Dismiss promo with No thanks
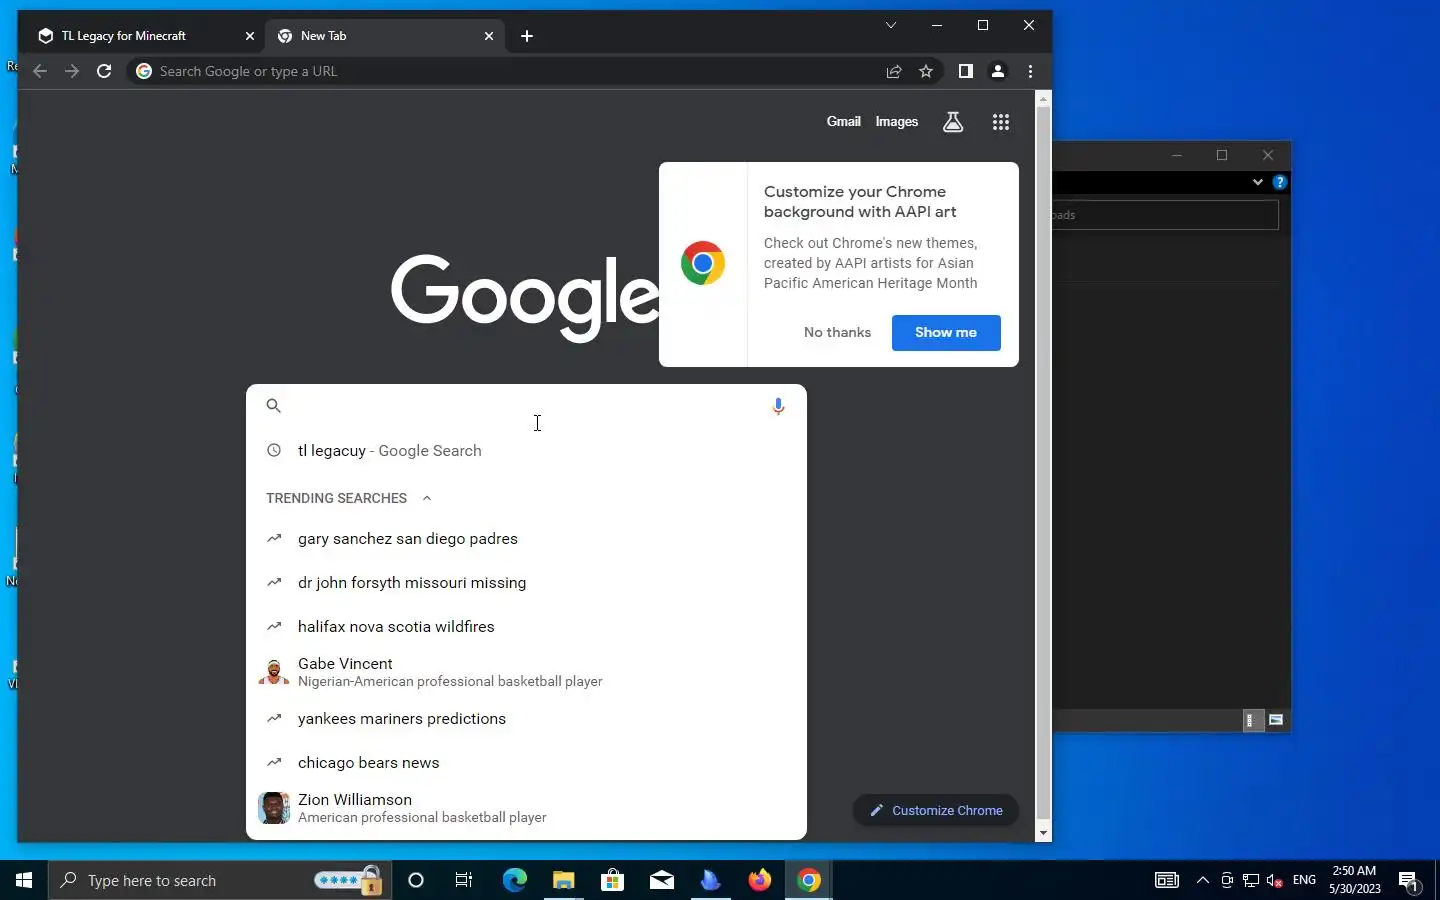1440x900 pixels. click(837, 332)
